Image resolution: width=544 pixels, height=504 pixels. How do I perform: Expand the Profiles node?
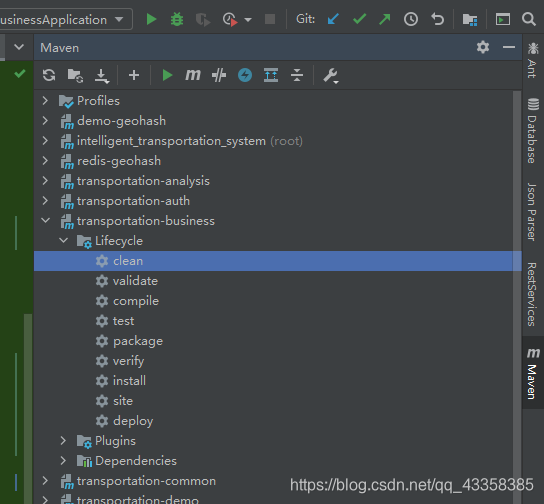click(45, 101)
